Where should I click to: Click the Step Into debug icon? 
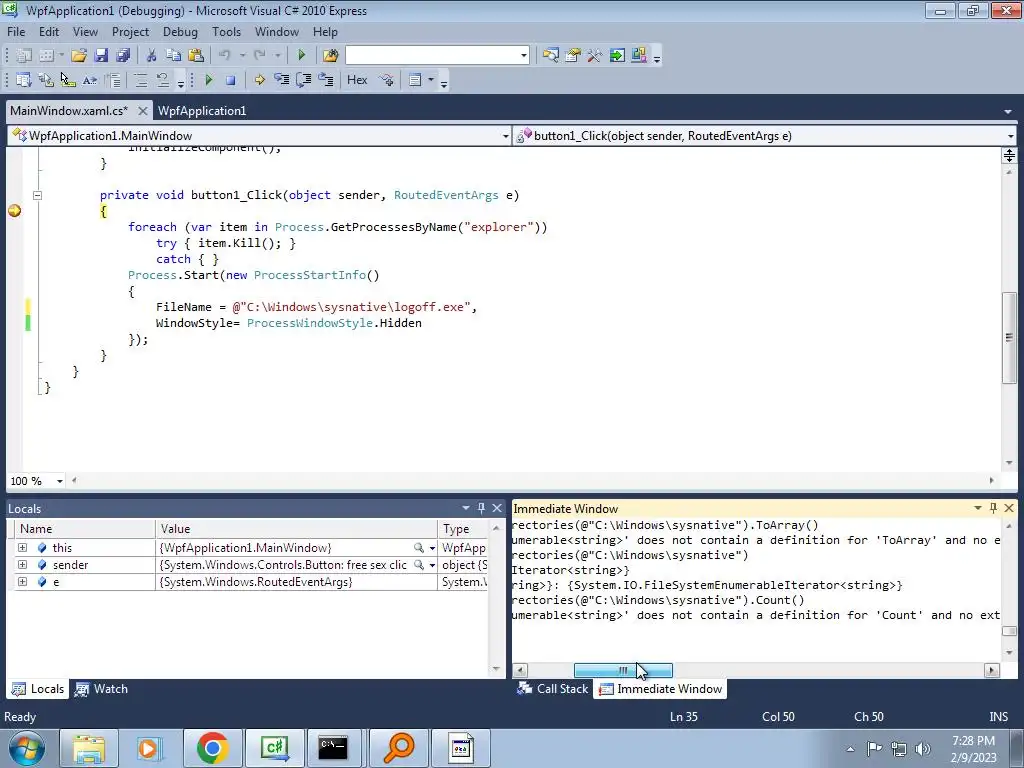(281, 80)
